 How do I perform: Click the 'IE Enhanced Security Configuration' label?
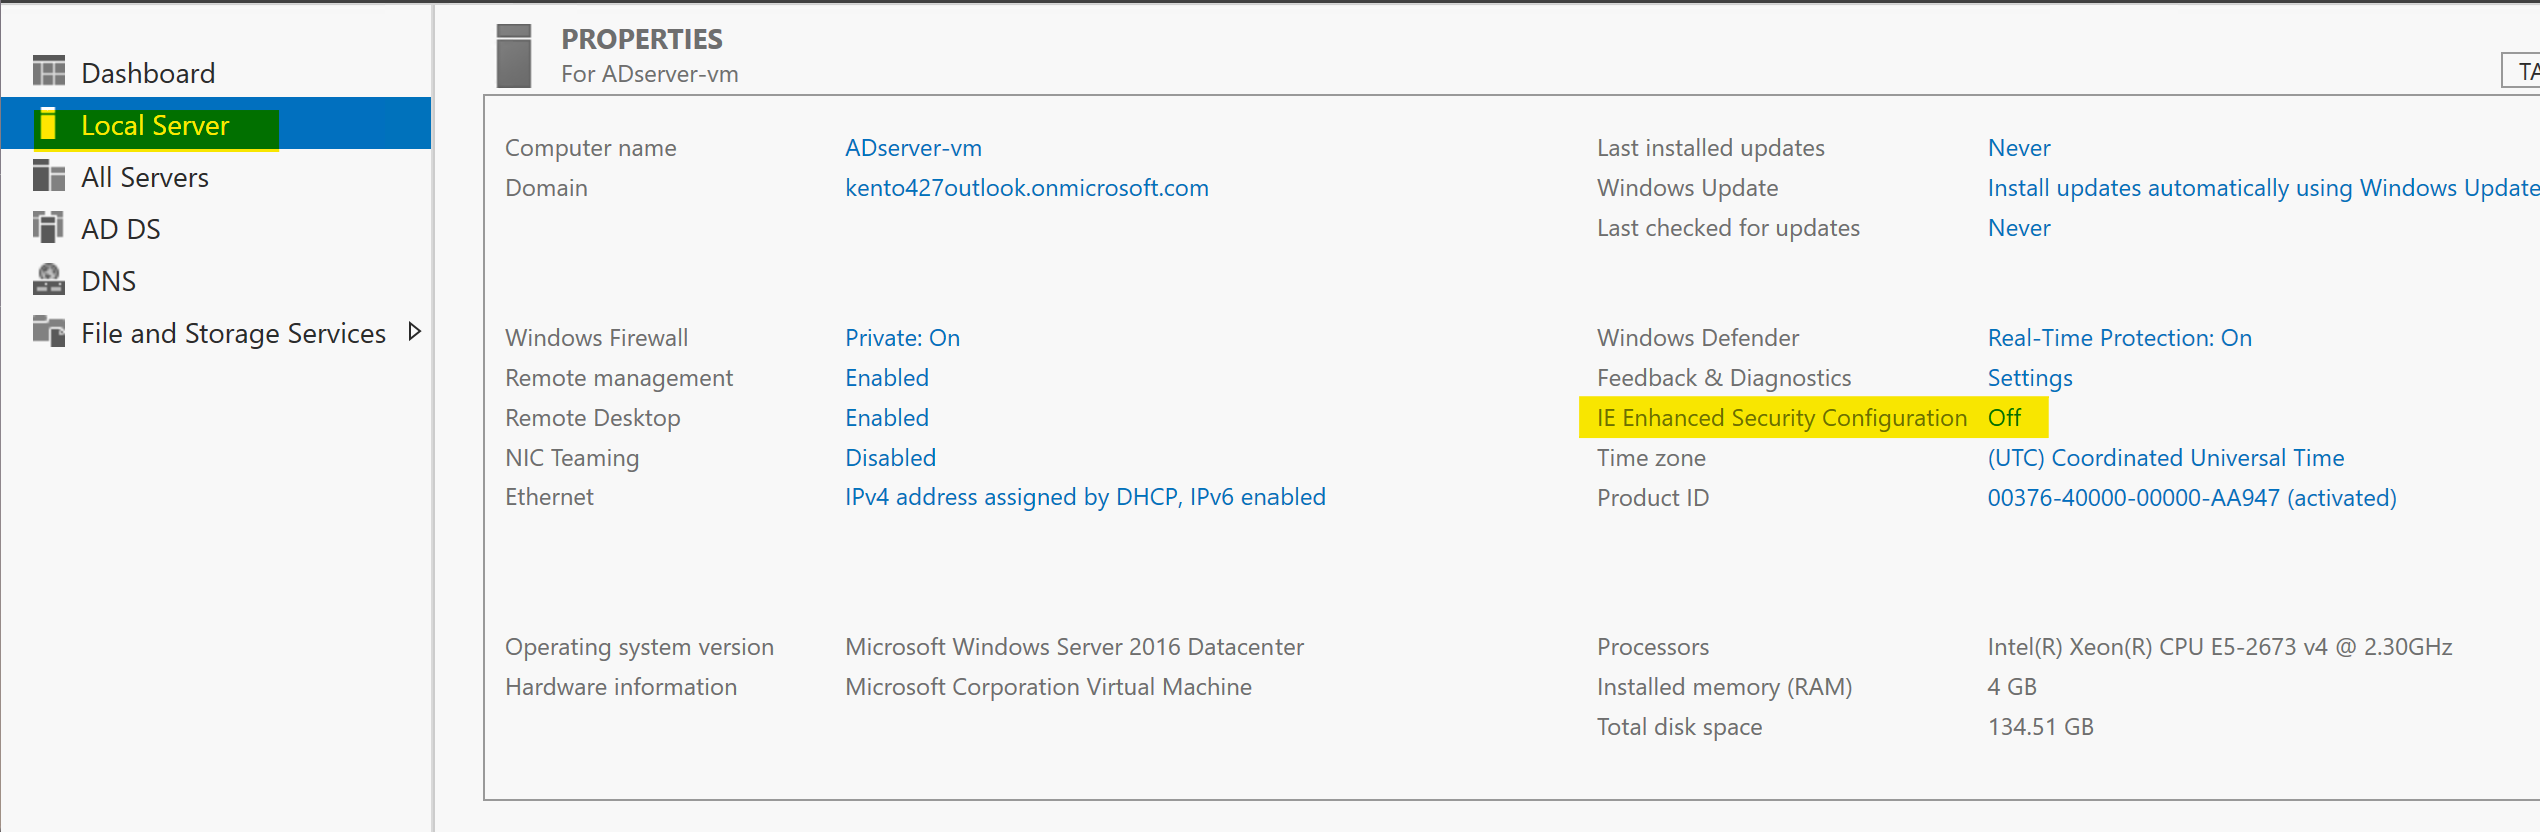(x=1782, y=418)
